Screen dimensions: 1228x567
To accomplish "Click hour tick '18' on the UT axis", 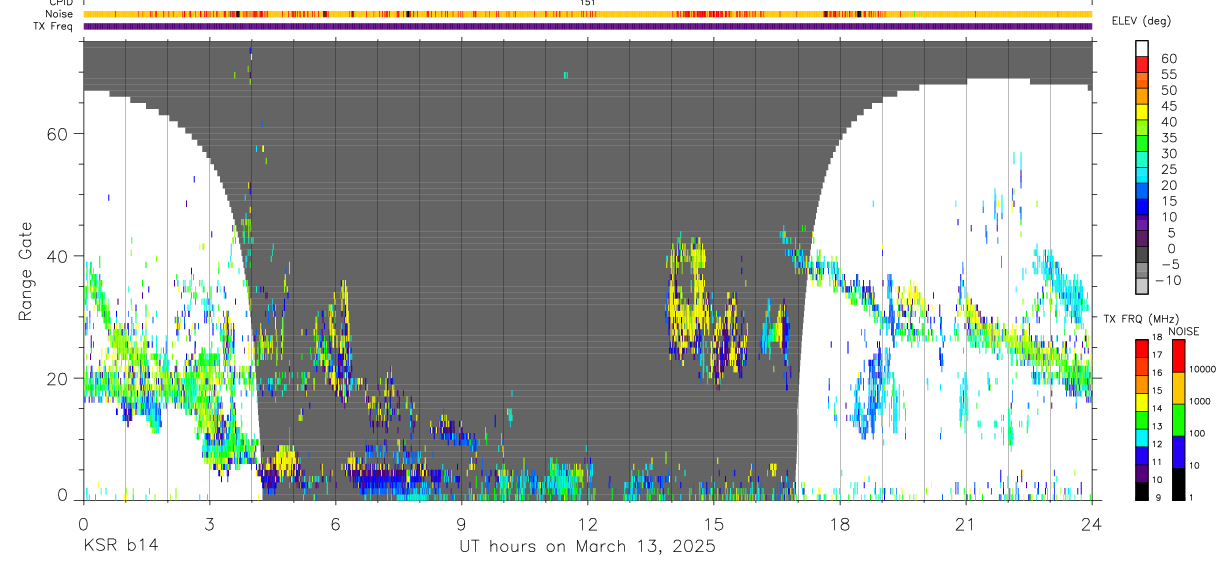I will click(839, 524).
